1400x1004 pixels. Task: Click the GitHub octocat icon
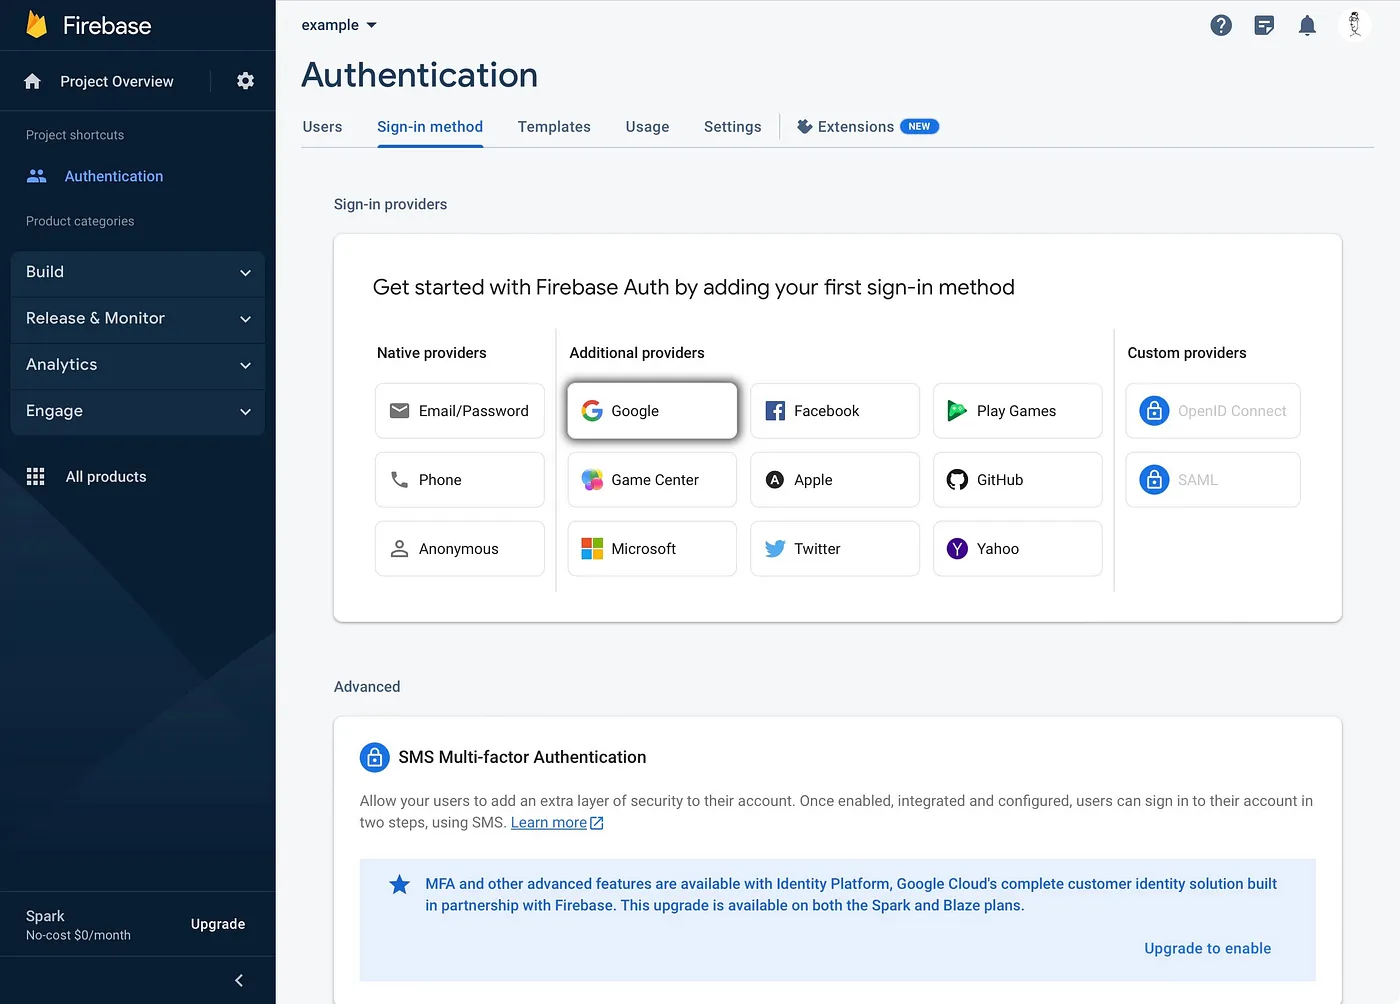pyautogui.click(x=957, y=480)
